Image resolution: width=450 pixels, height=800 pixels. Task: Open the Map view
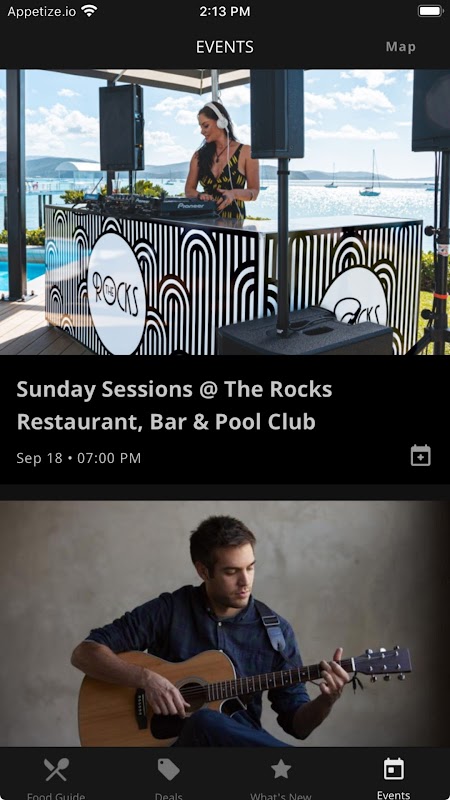point(401,47)
